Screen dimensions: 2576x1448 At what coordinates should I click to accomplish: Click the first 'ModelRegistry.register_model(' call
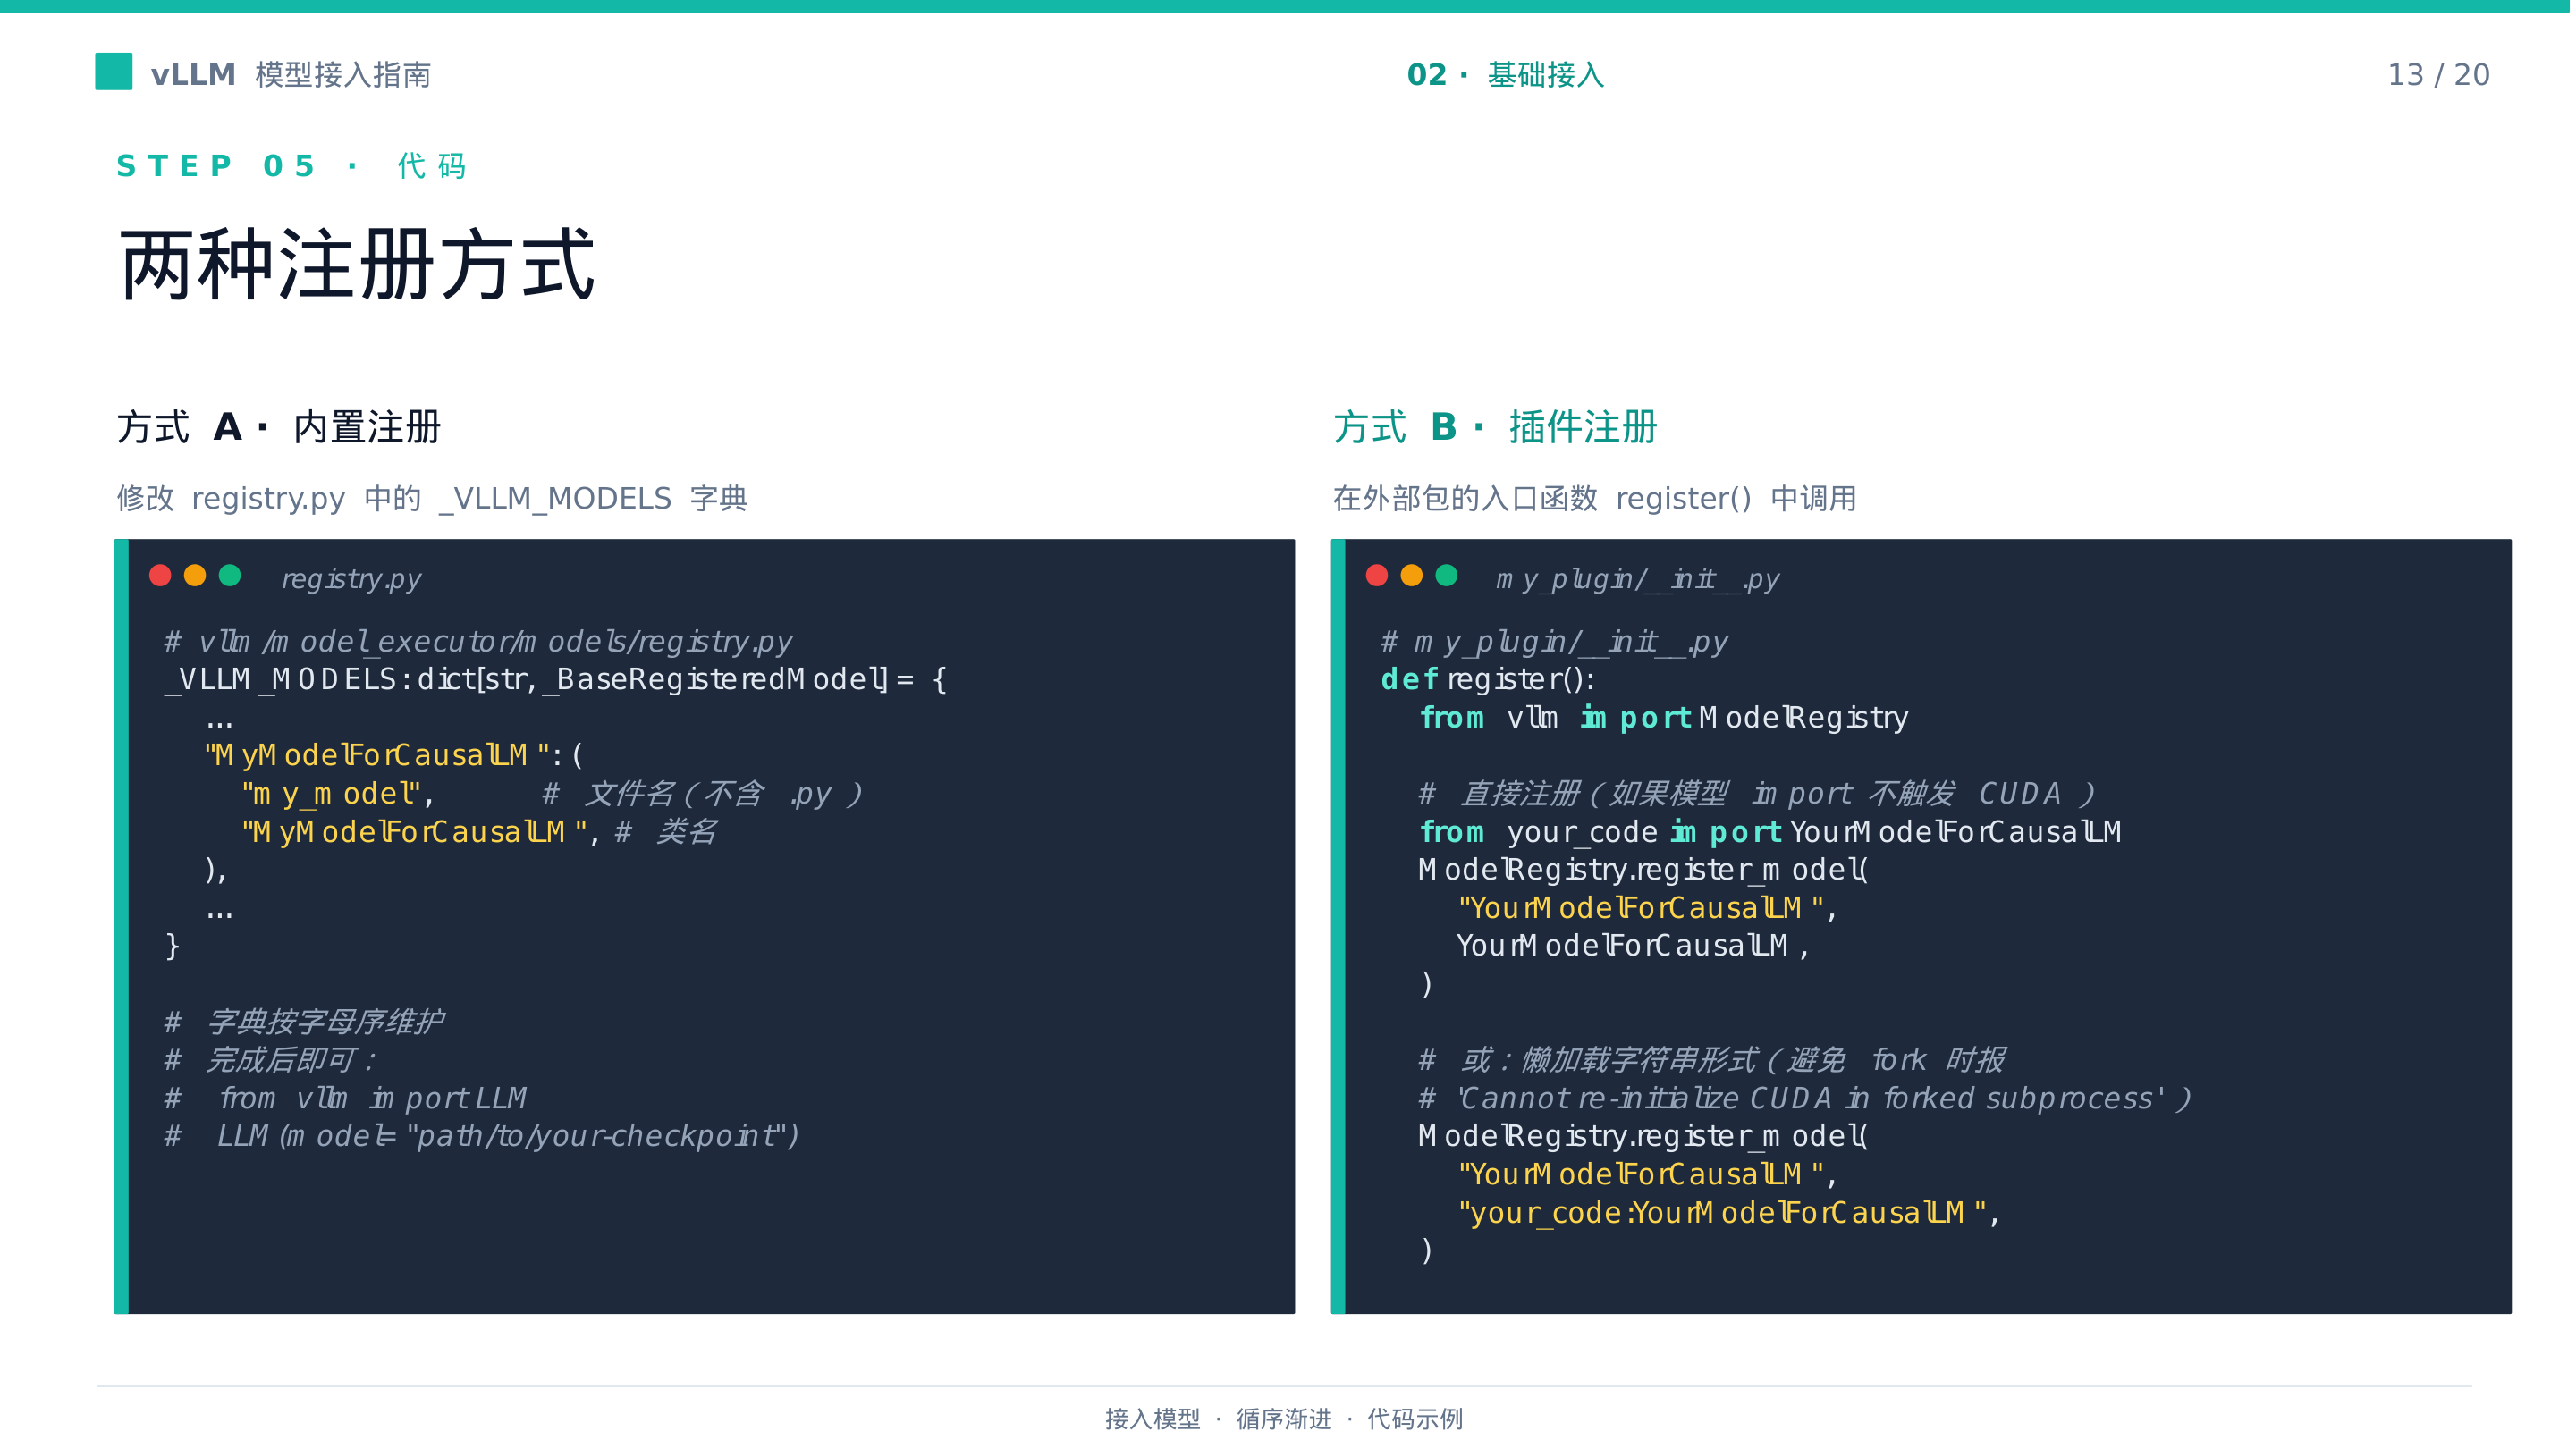[x=1643, y=871]
